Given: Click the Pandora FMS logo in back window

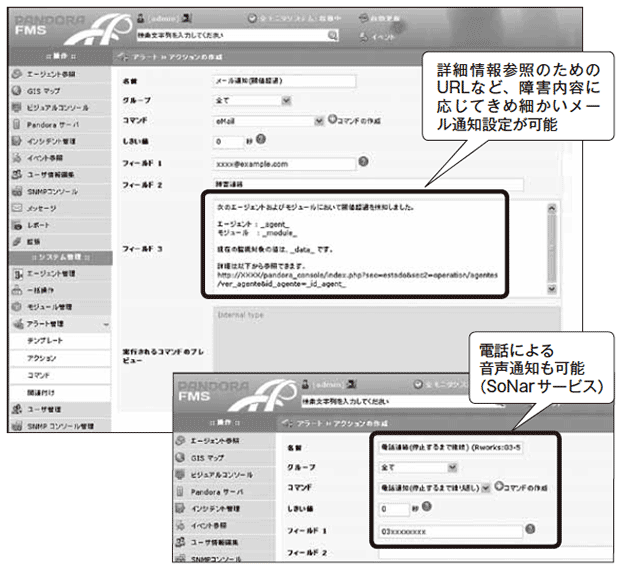Looking at the screenshot, I should pos(71,28).
